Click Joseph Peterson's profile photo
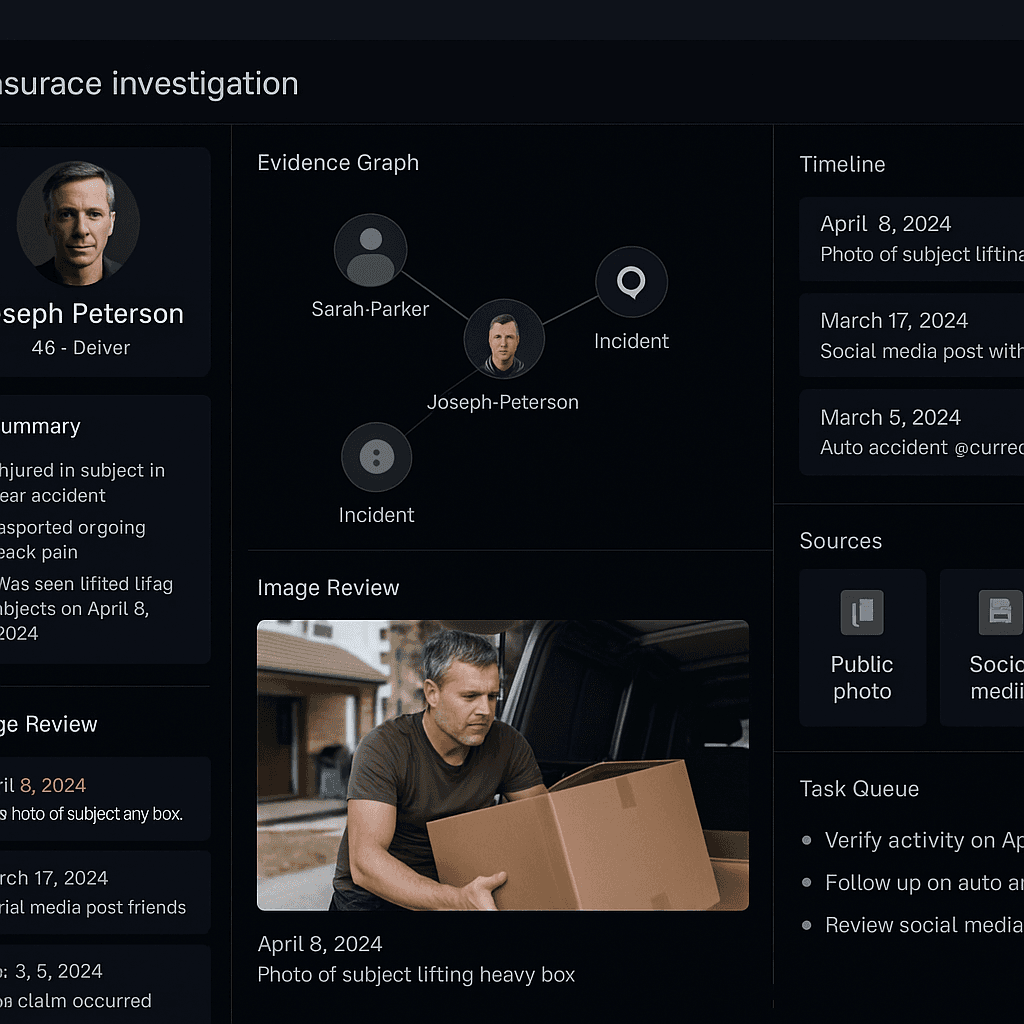This screenshot has height=1024, width=1024. pyautogui.click(x=78, y=222)
